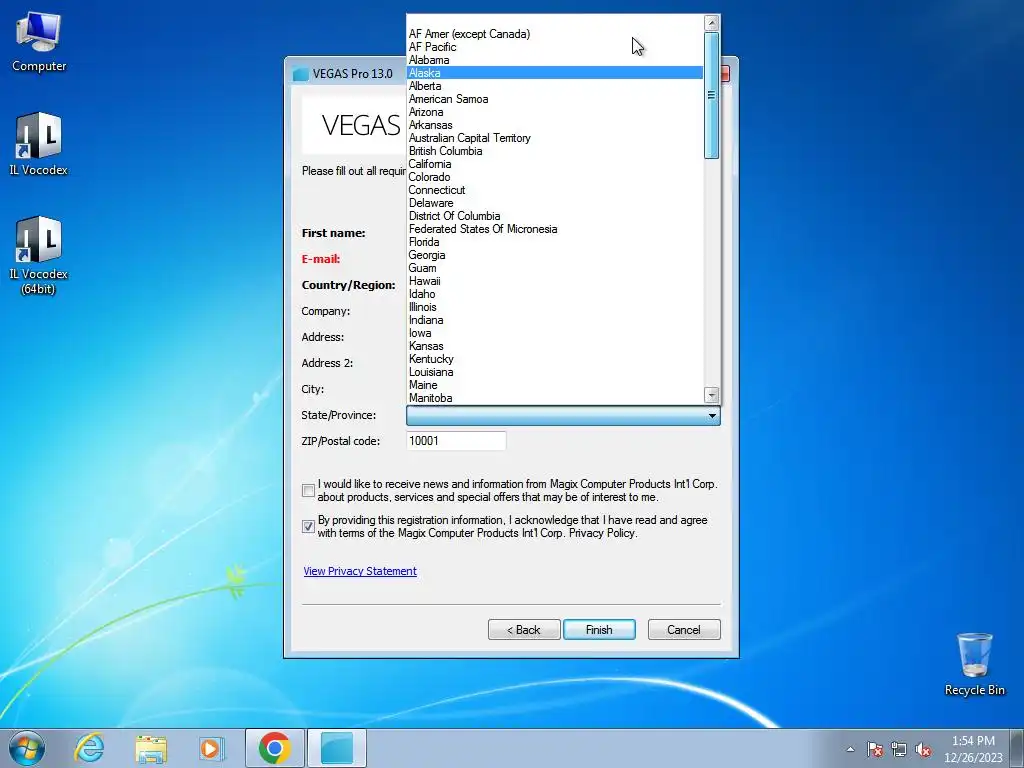The height and width of the screenshot is (768, 1024).
Task: Select Maine from the state list
Action: click(x=554, y=385)
